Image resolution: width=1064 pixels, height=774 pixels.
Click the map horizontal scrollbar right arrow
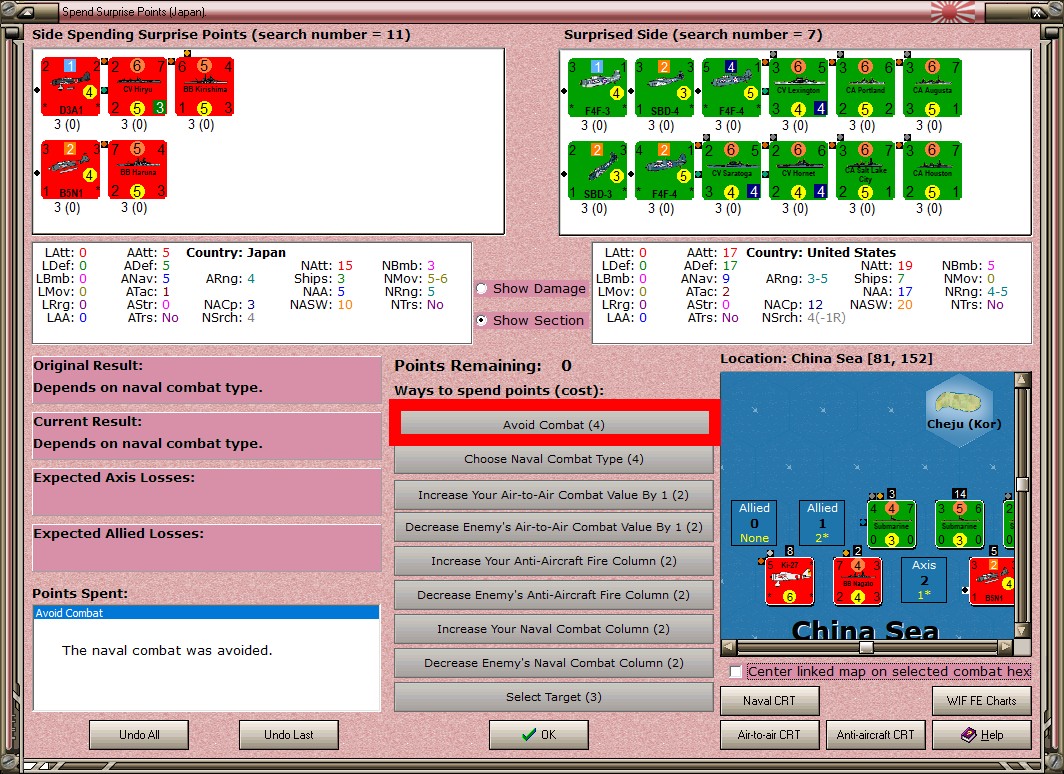pos(1006,647)
